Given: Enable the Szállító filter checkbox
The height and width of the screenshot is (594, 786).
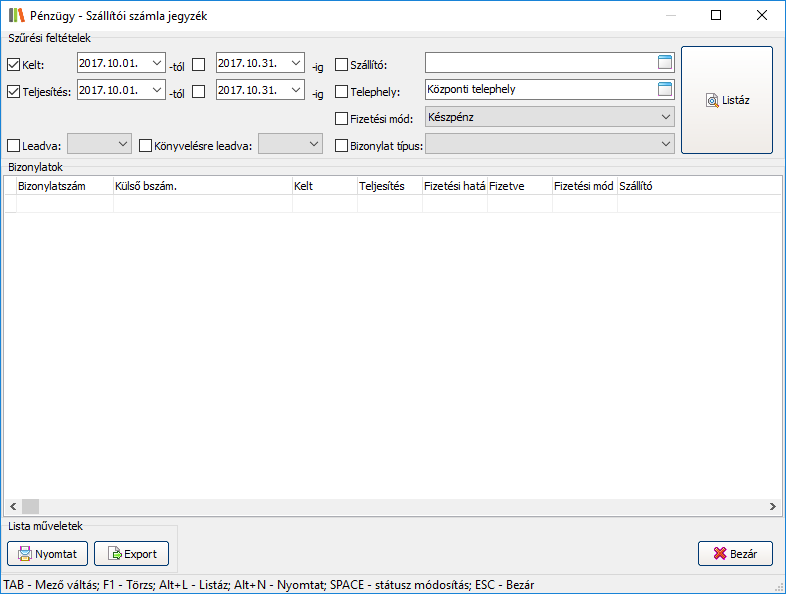Looking at the screenshot, I should [342, 65].
